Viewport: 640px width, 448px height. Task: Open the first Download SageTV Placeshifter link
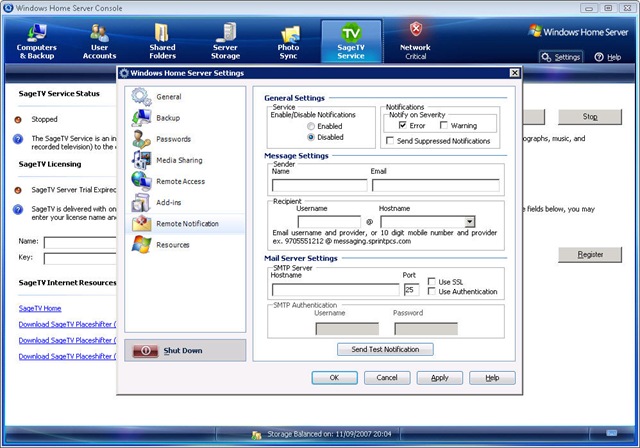click(67, 324)
